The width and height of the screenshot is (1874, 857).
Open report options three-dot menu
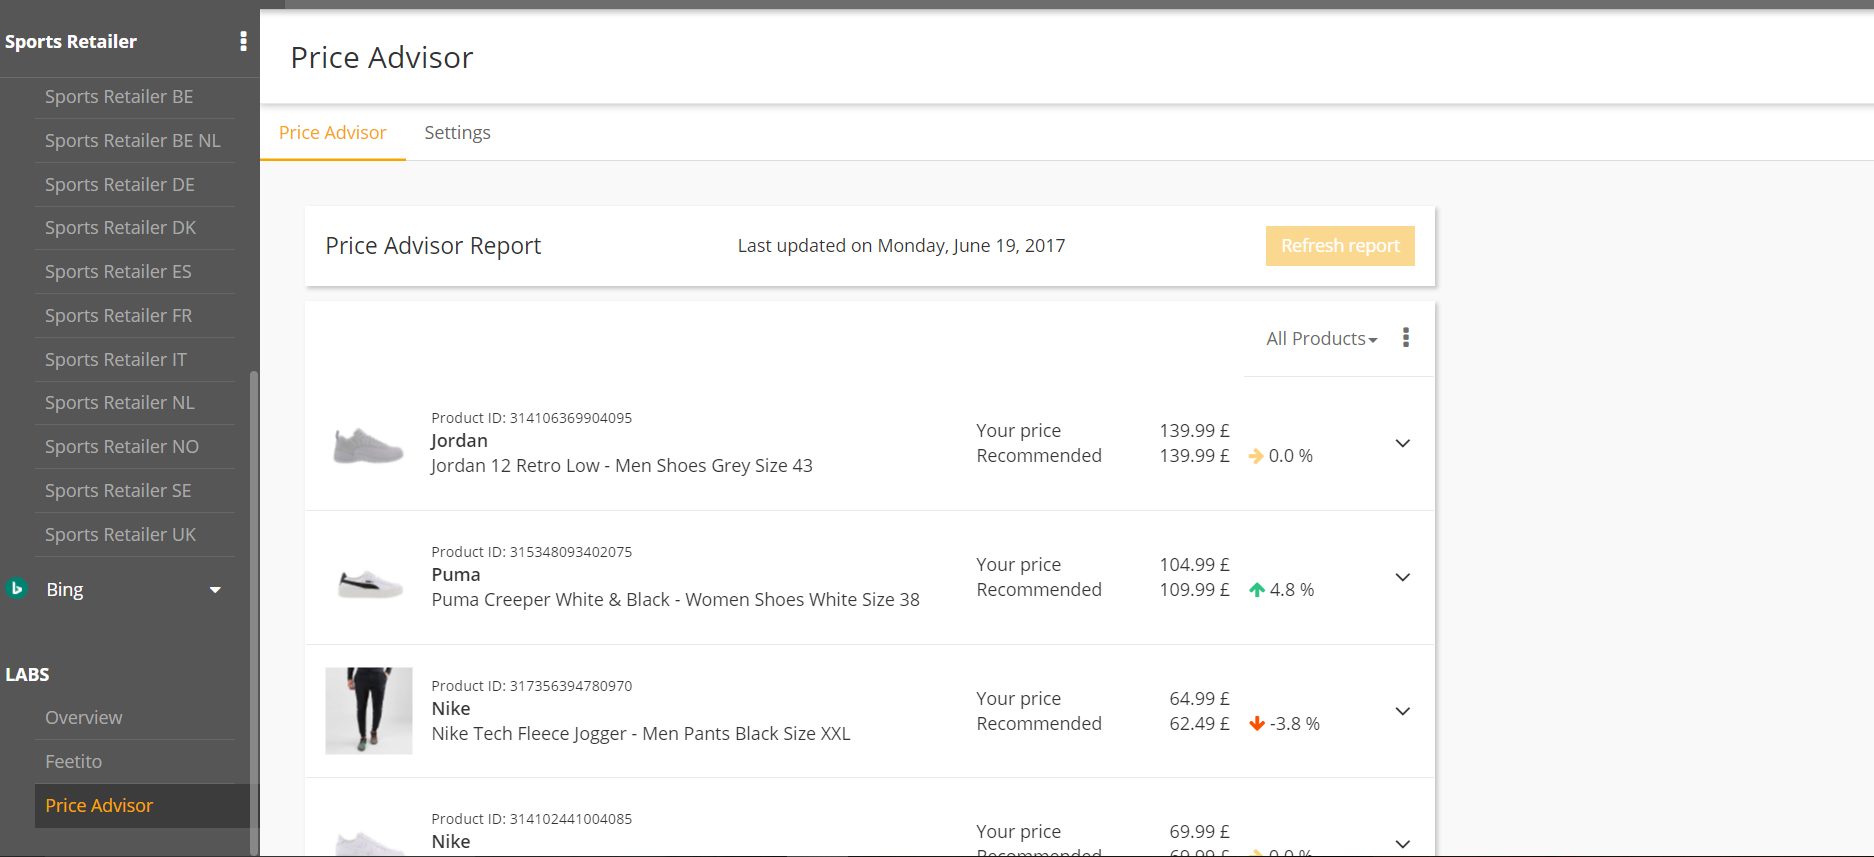click(1406, 338)
